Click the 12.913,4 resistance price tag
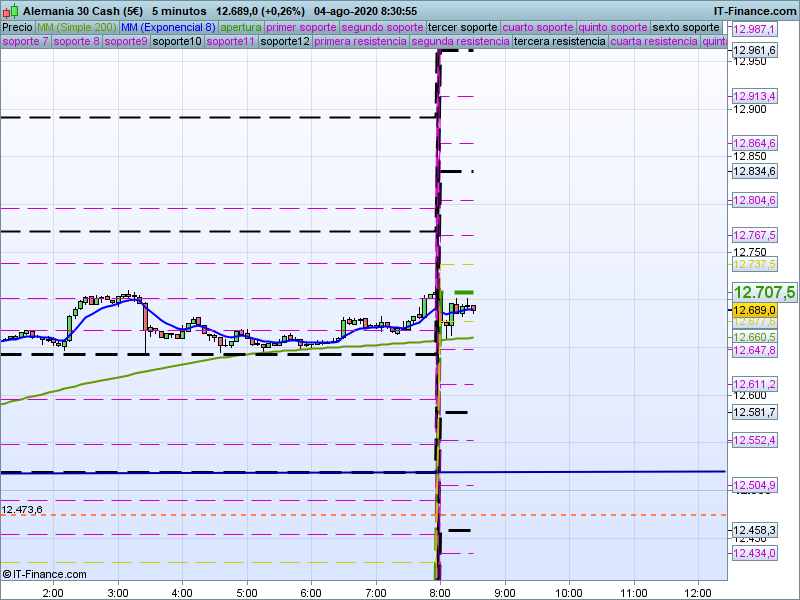 755,96
